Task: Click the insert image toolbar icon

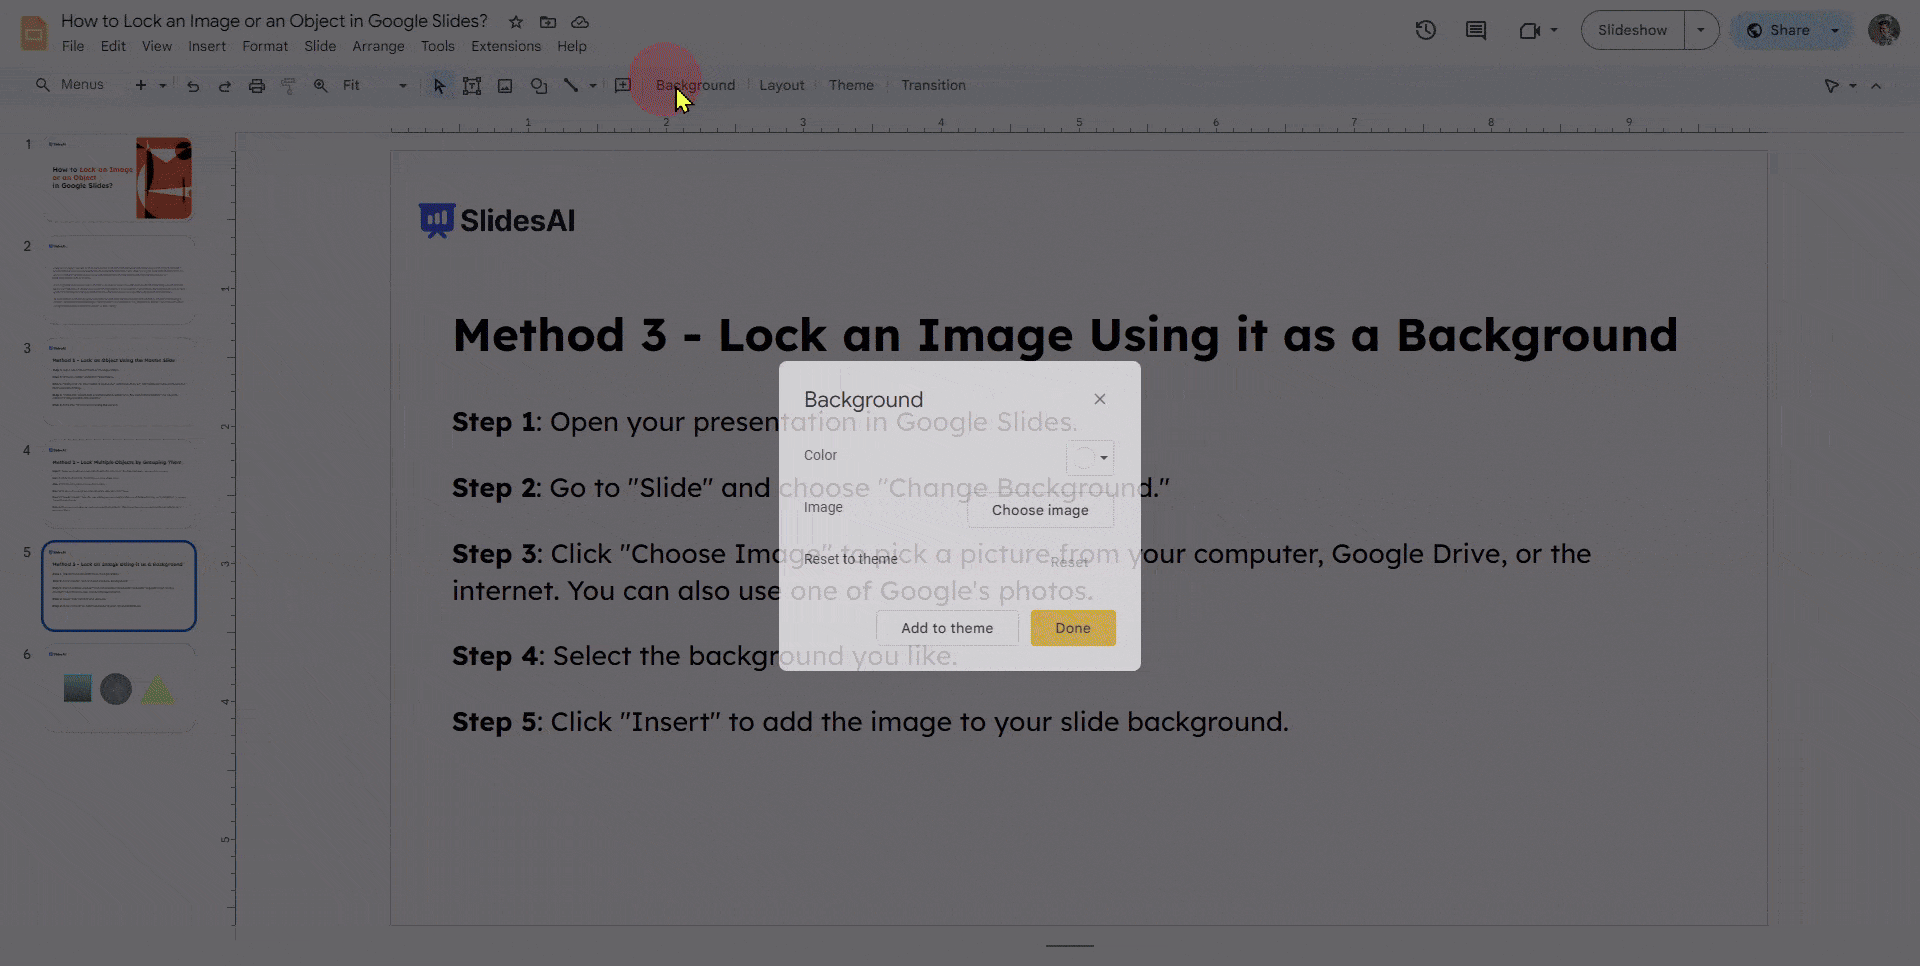Action: 505,86
